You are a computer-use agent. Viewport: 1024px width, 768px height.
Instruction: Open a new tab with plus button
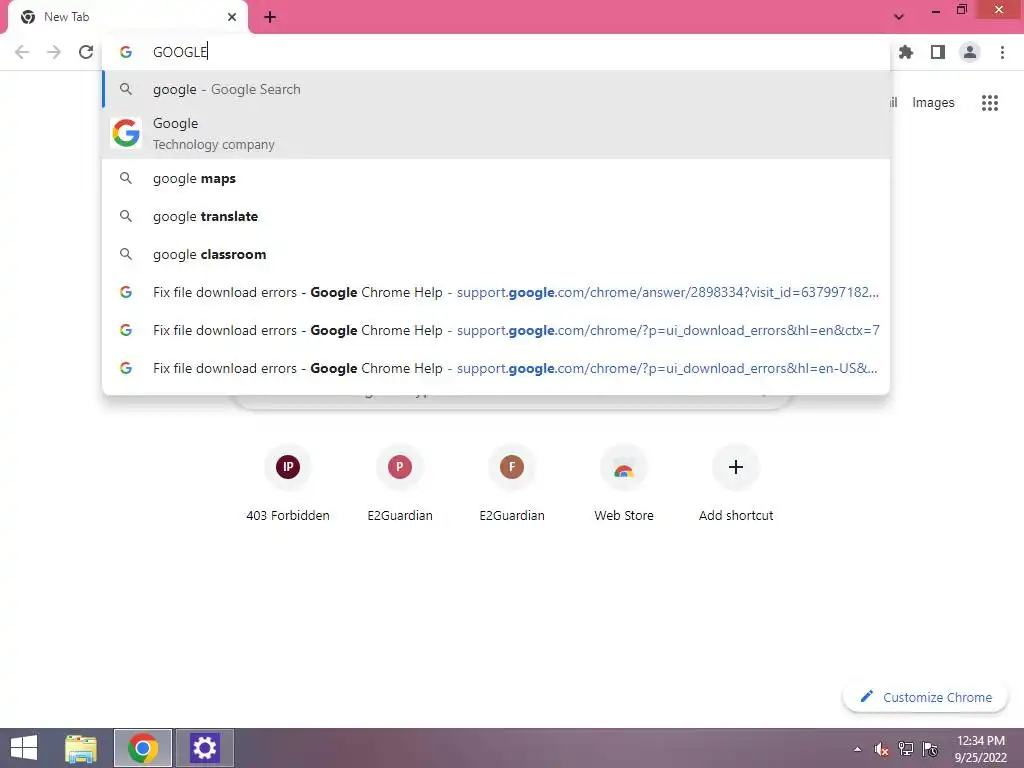pyautogui.click(x=270, y=17)
